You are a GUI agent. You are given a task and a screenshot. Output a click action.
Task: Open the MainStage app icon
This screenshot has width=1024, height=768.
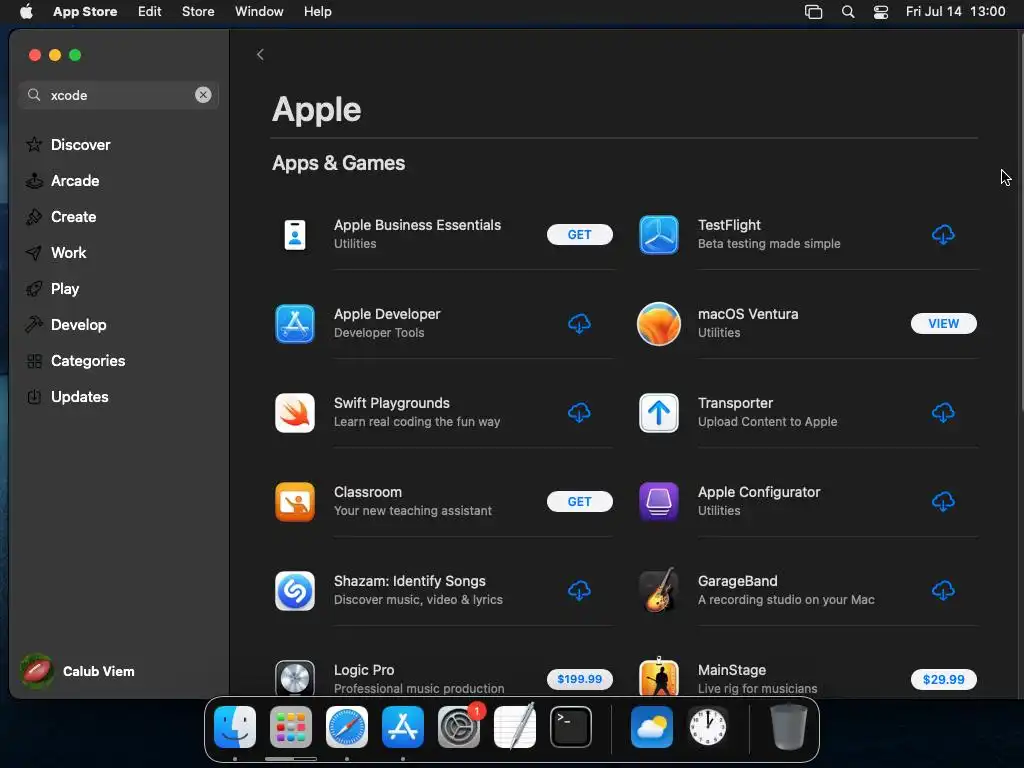[x=658, y=678]
